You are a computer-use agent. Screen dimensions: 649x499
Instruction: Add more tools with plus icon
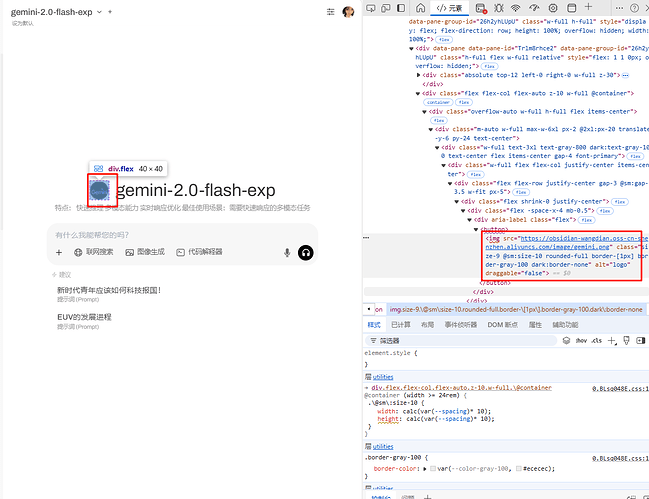coord(588,7)
